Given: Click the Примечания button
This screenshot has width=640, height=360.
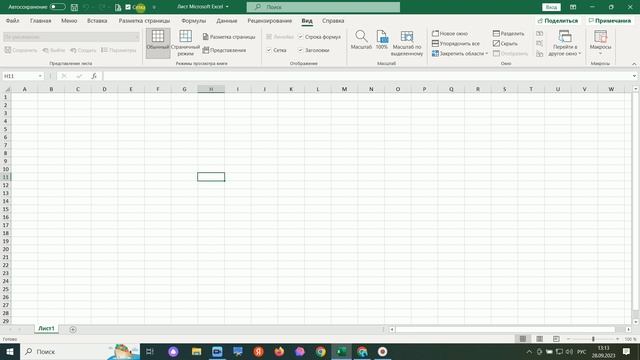Looking at the screenshot, I should click(x=610, y=21).
